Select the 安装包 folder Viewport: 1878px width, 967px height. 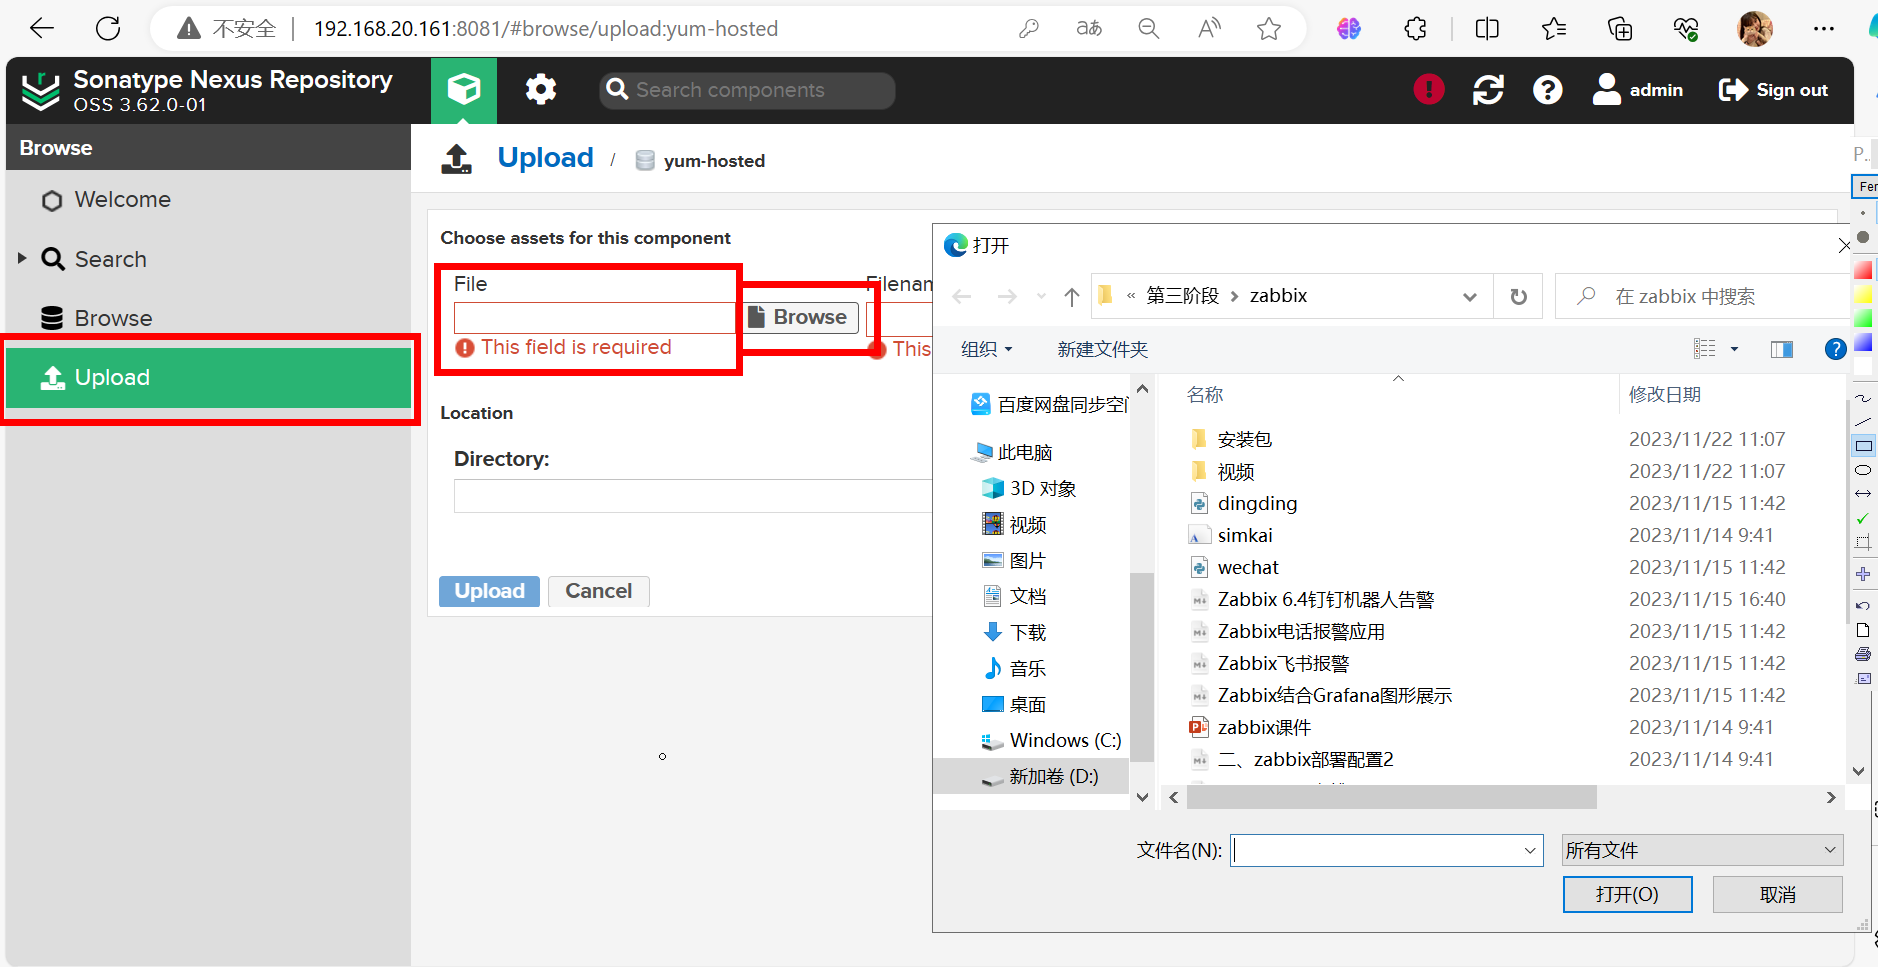pyautogui.click(x=1230, y=439)
